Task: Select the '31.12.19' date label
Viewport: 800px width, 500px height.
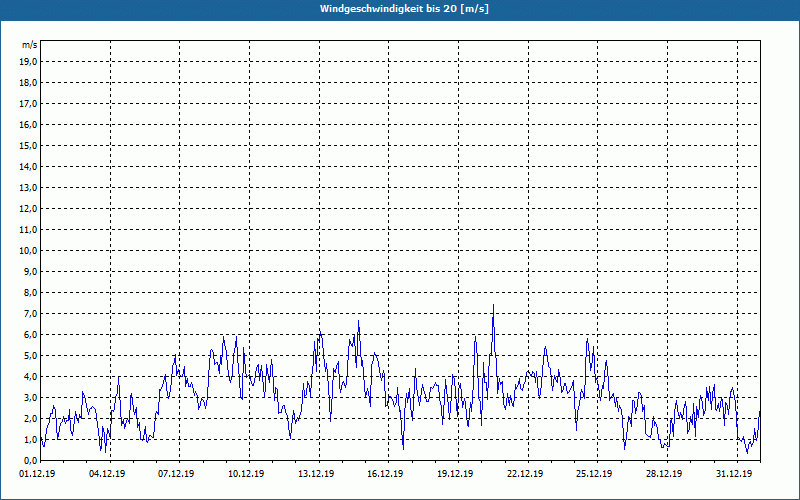Action: tap(734, 474)
